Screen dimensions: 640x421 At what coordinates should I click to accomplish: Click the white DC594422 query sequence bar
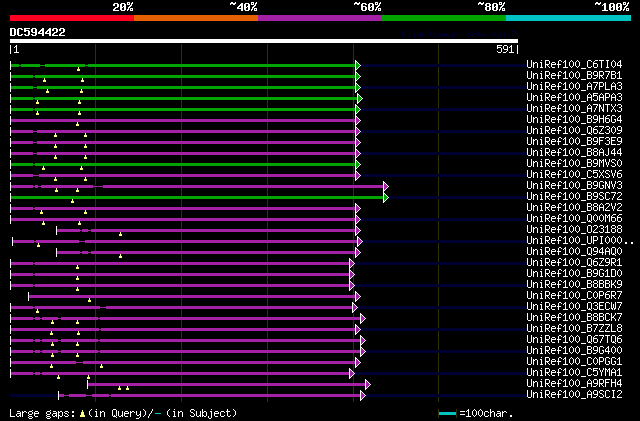pos(264,41)
